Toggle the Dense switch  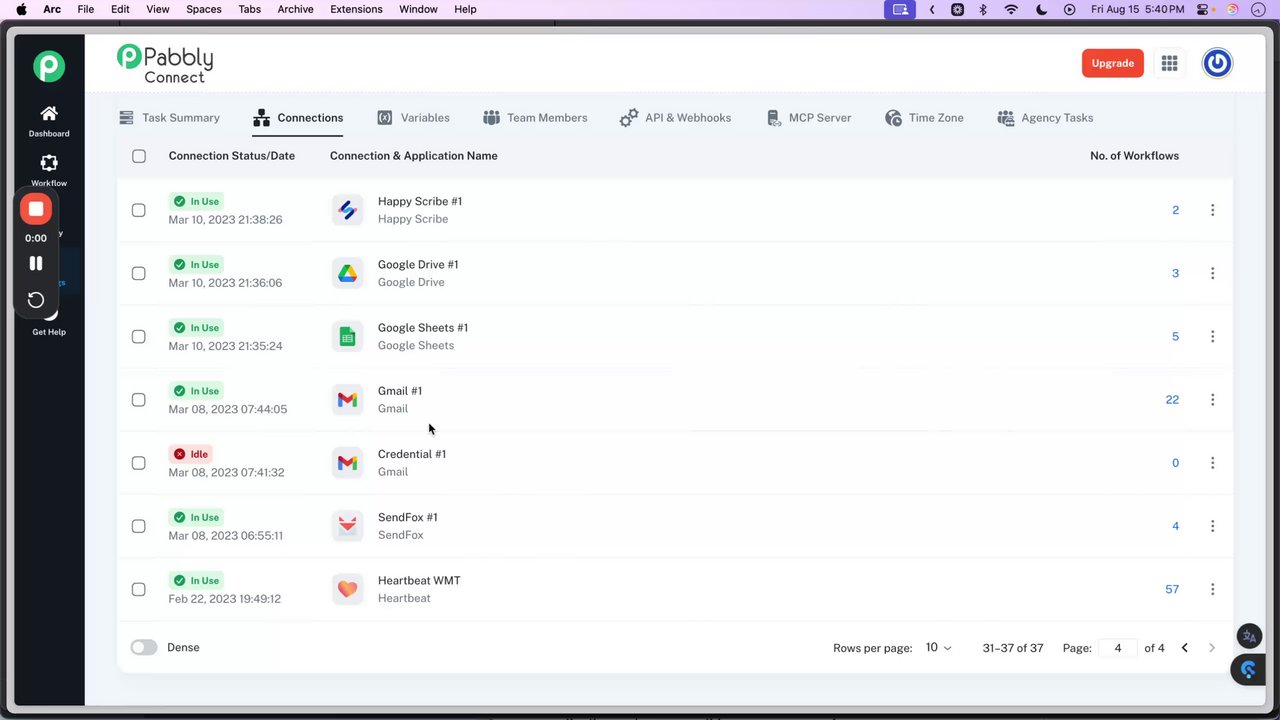pos(144,647)
